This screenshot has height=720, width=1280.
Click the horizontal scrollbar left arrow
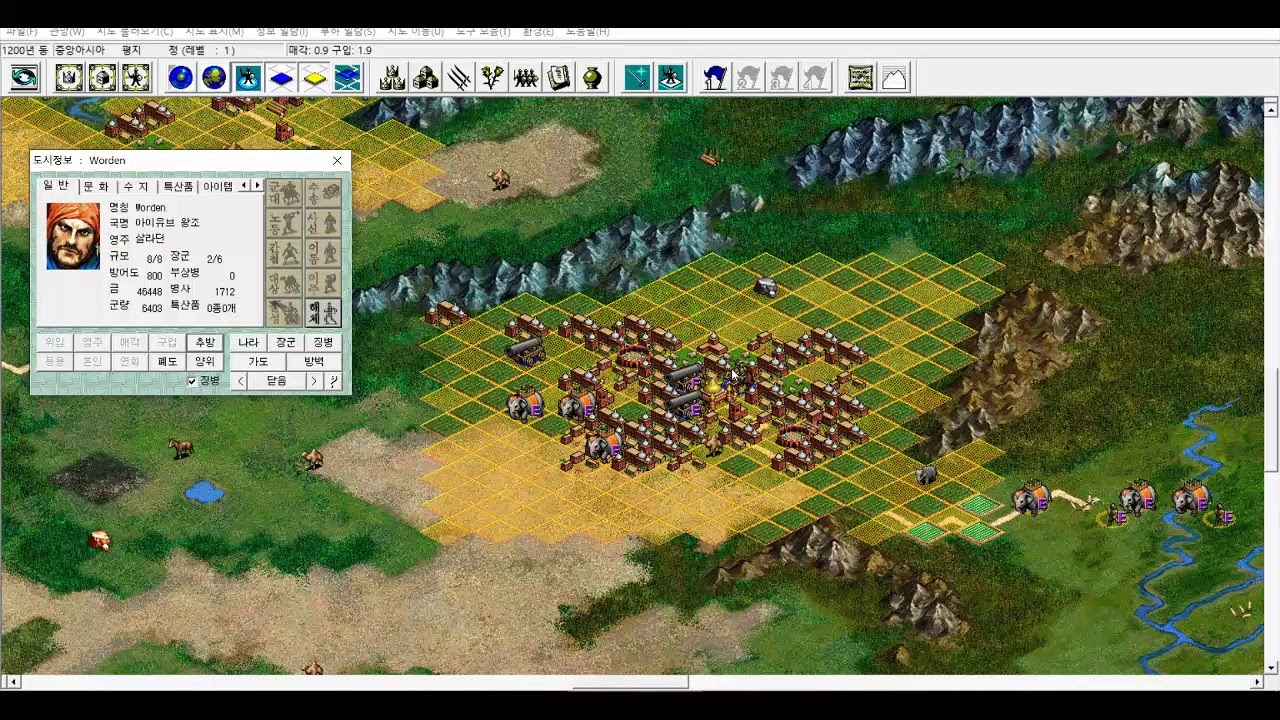[x=13, y=682]
